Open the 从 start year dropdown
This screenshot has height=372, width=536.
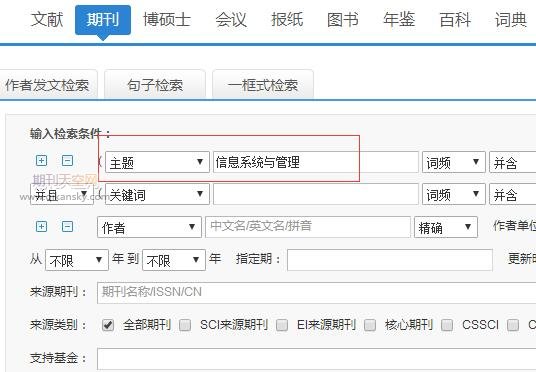(x=77, y=260)
